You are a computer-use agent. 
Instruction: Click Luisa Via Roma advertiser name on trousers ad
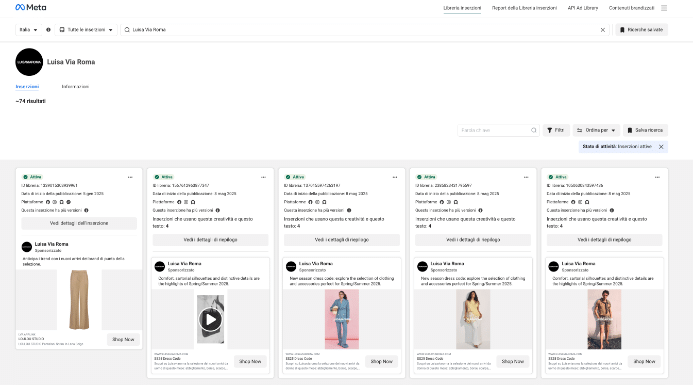click(51, 244)
